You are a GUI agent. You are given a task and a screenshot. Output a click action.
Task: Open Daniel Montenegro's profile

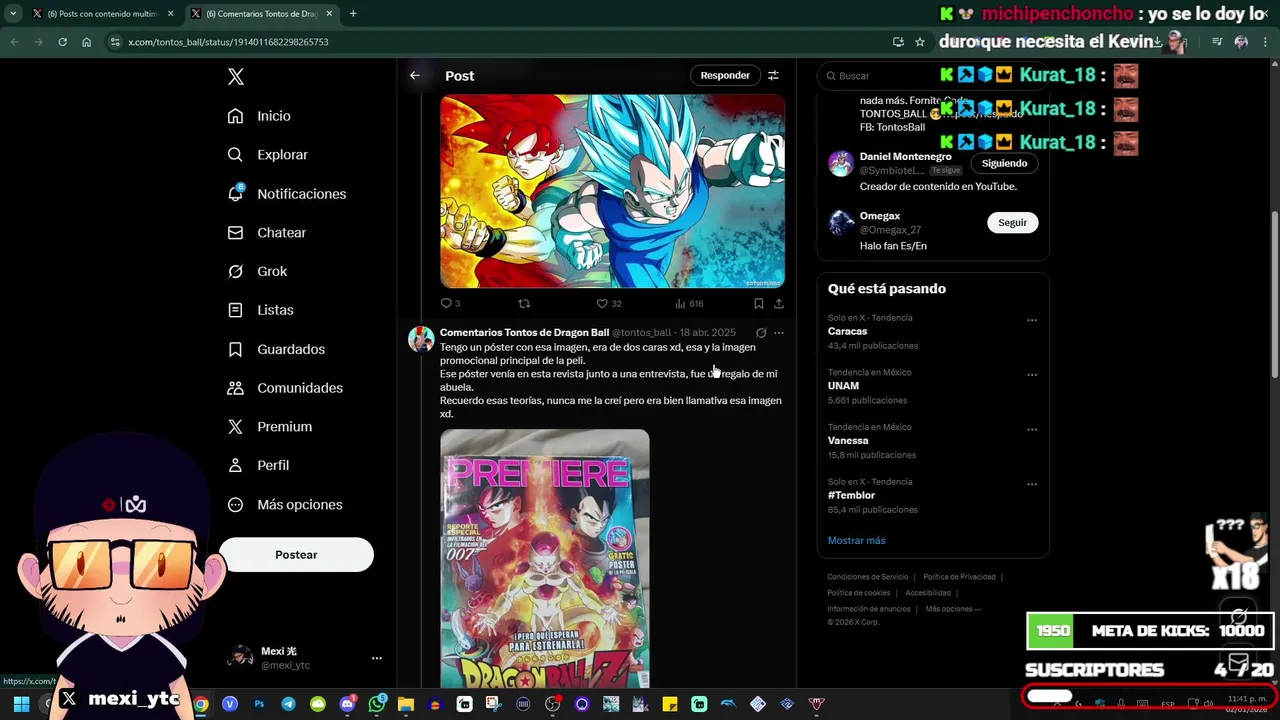tap(905, 157)
